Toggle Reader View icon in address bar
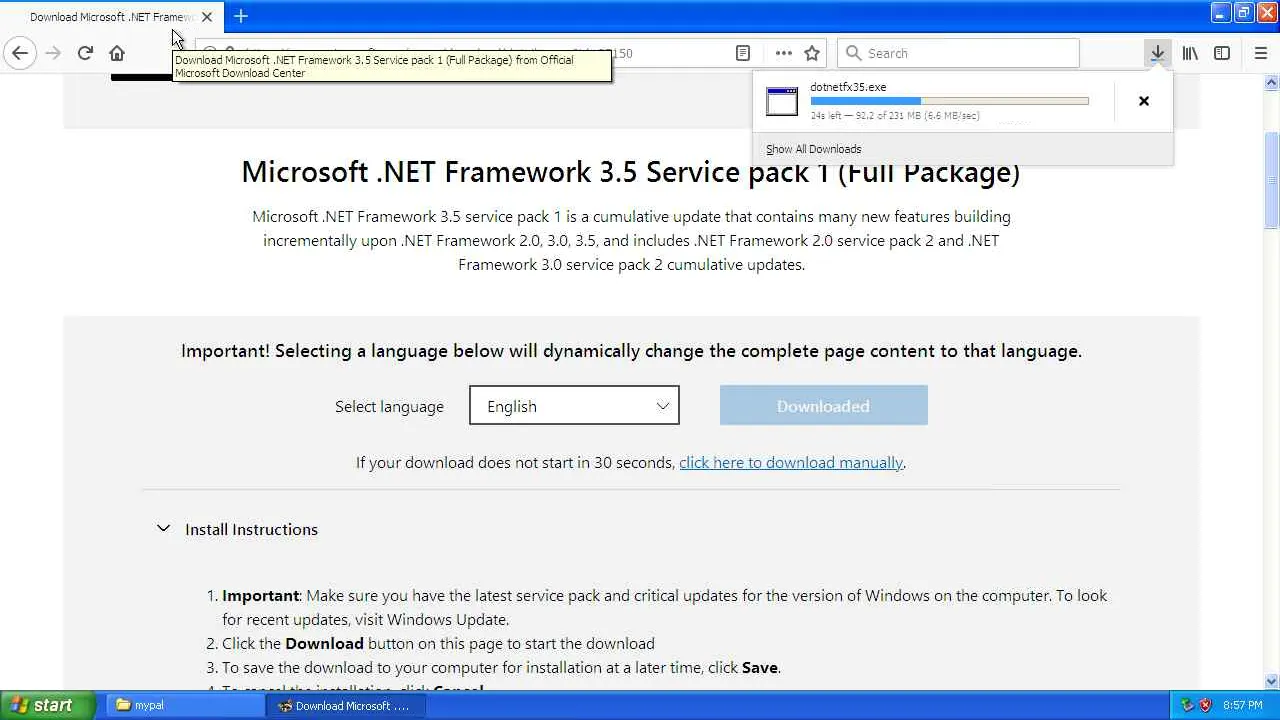The width and height of the screenshot is (1280, 720). [743, 53]
